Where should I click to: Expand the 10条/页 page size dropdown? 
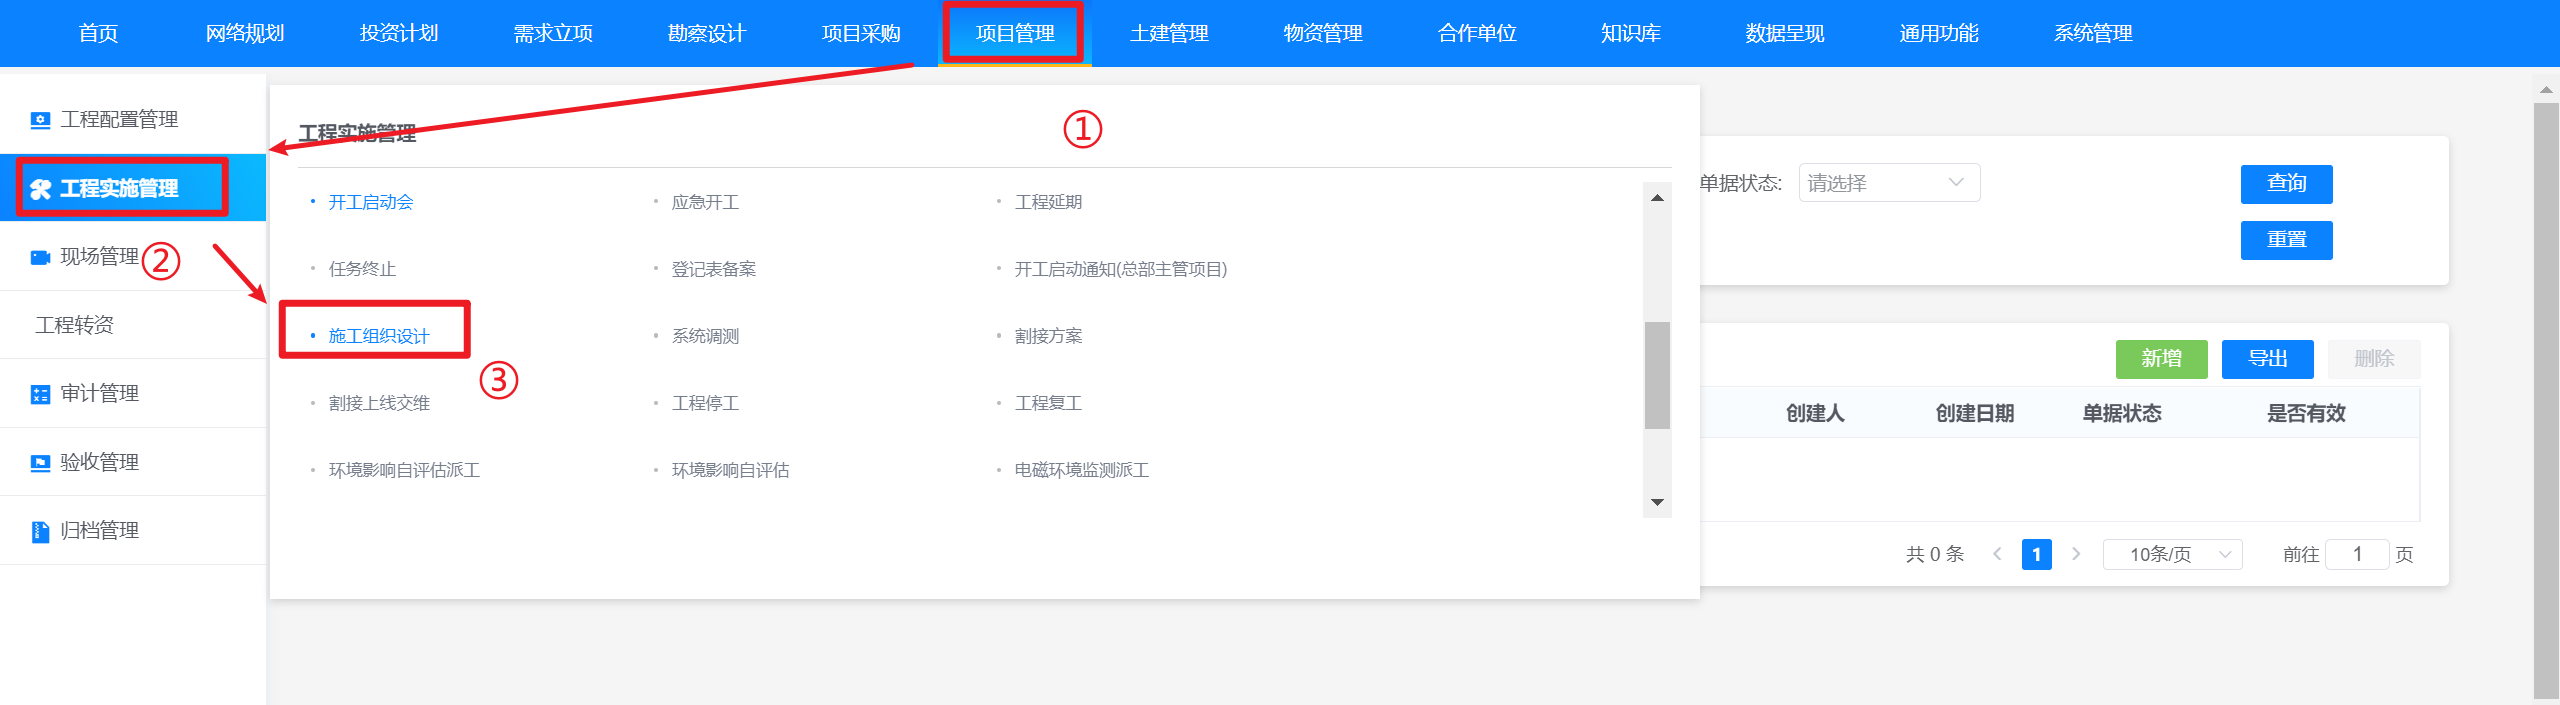(x=2172, y=554)
